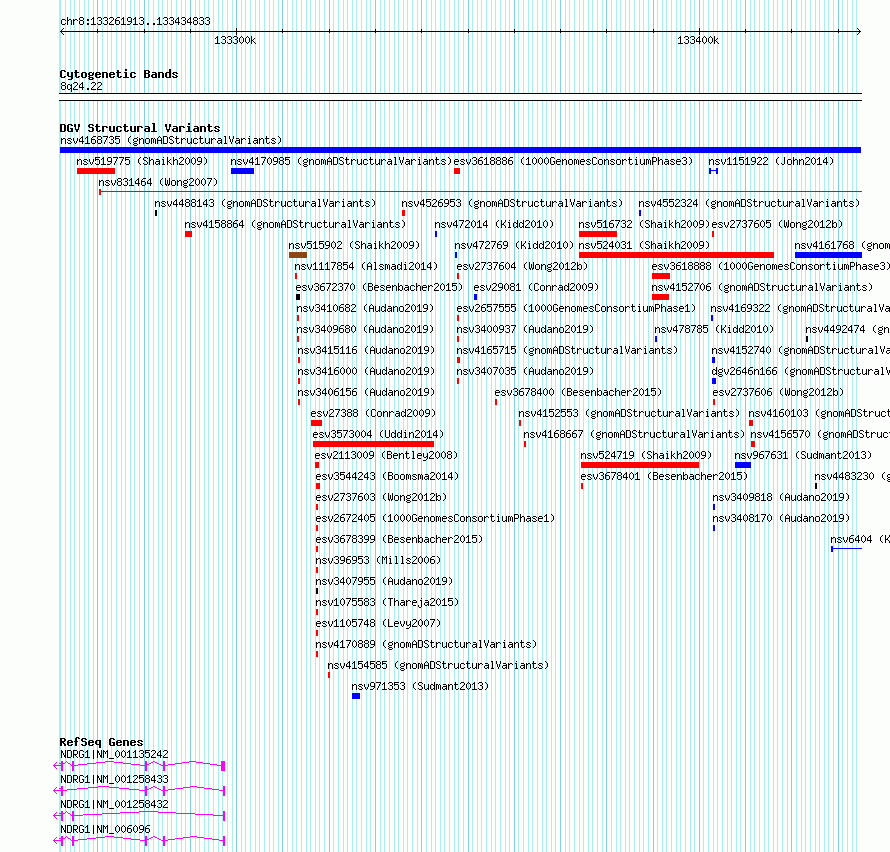Open nsv4169322 variant label
The width and height of the screenshot is (890, 852).
click(x=800, y=308)
